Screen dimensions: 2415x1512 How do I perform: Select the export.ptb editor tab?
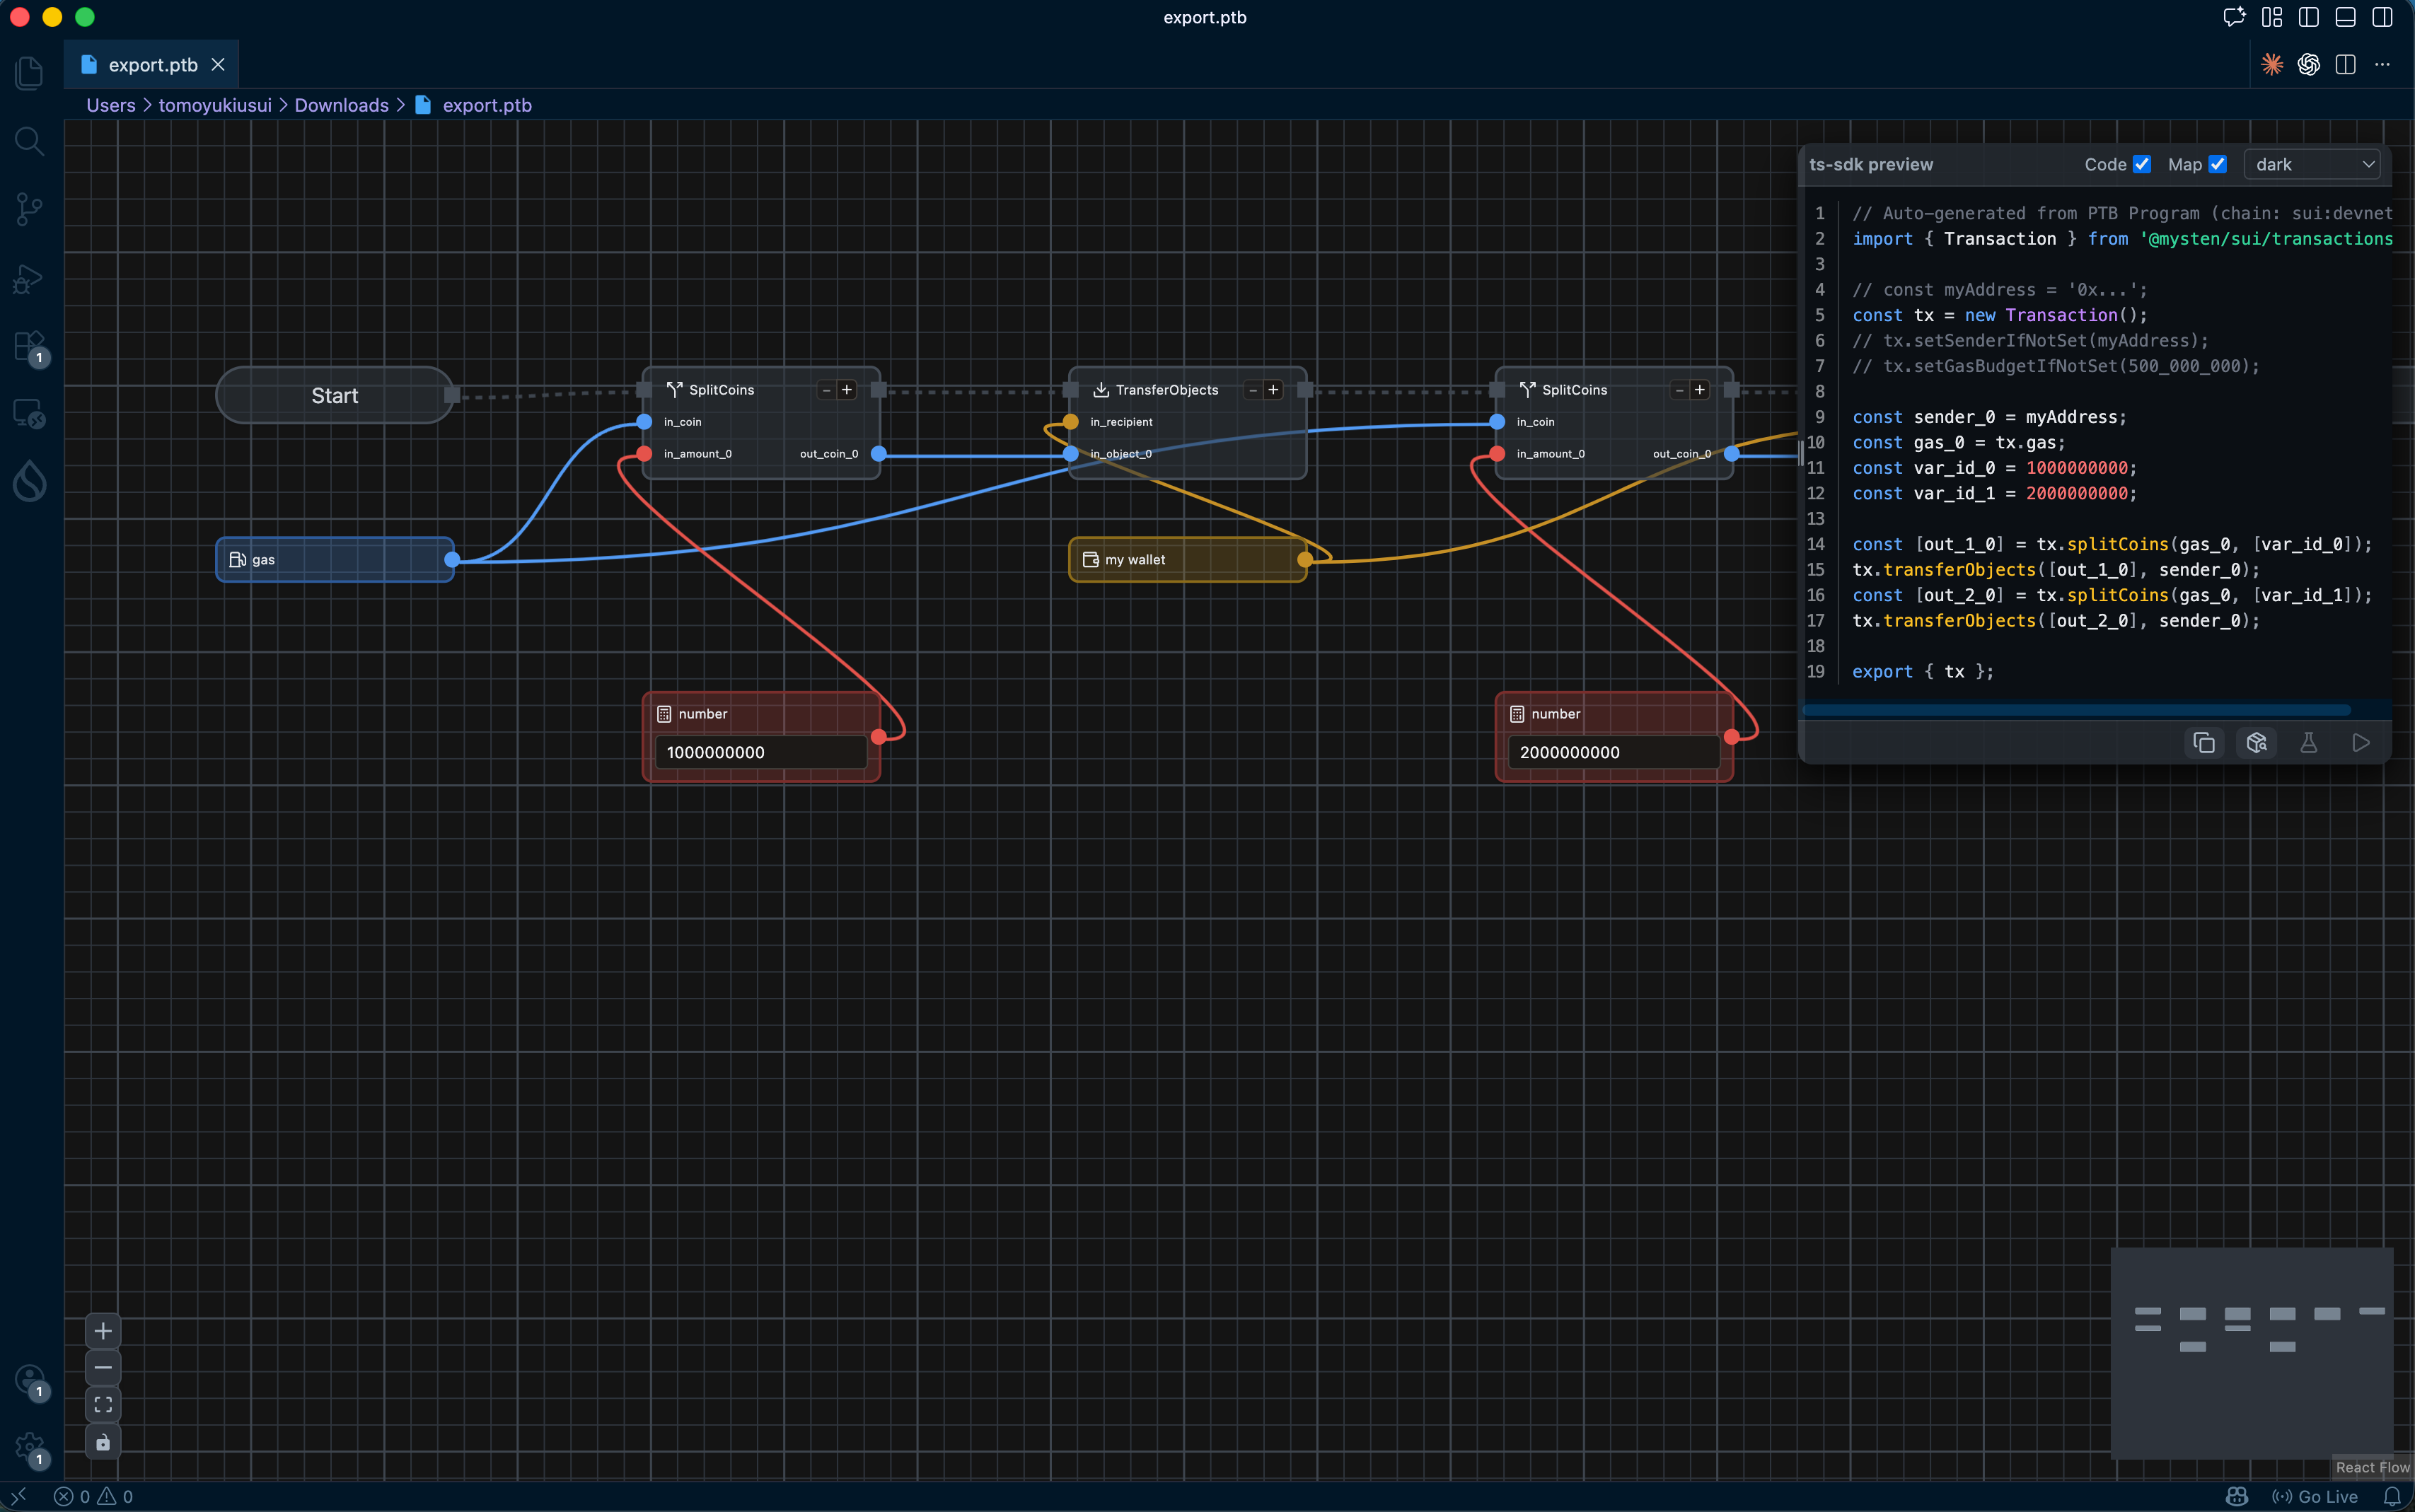(152, 65)
